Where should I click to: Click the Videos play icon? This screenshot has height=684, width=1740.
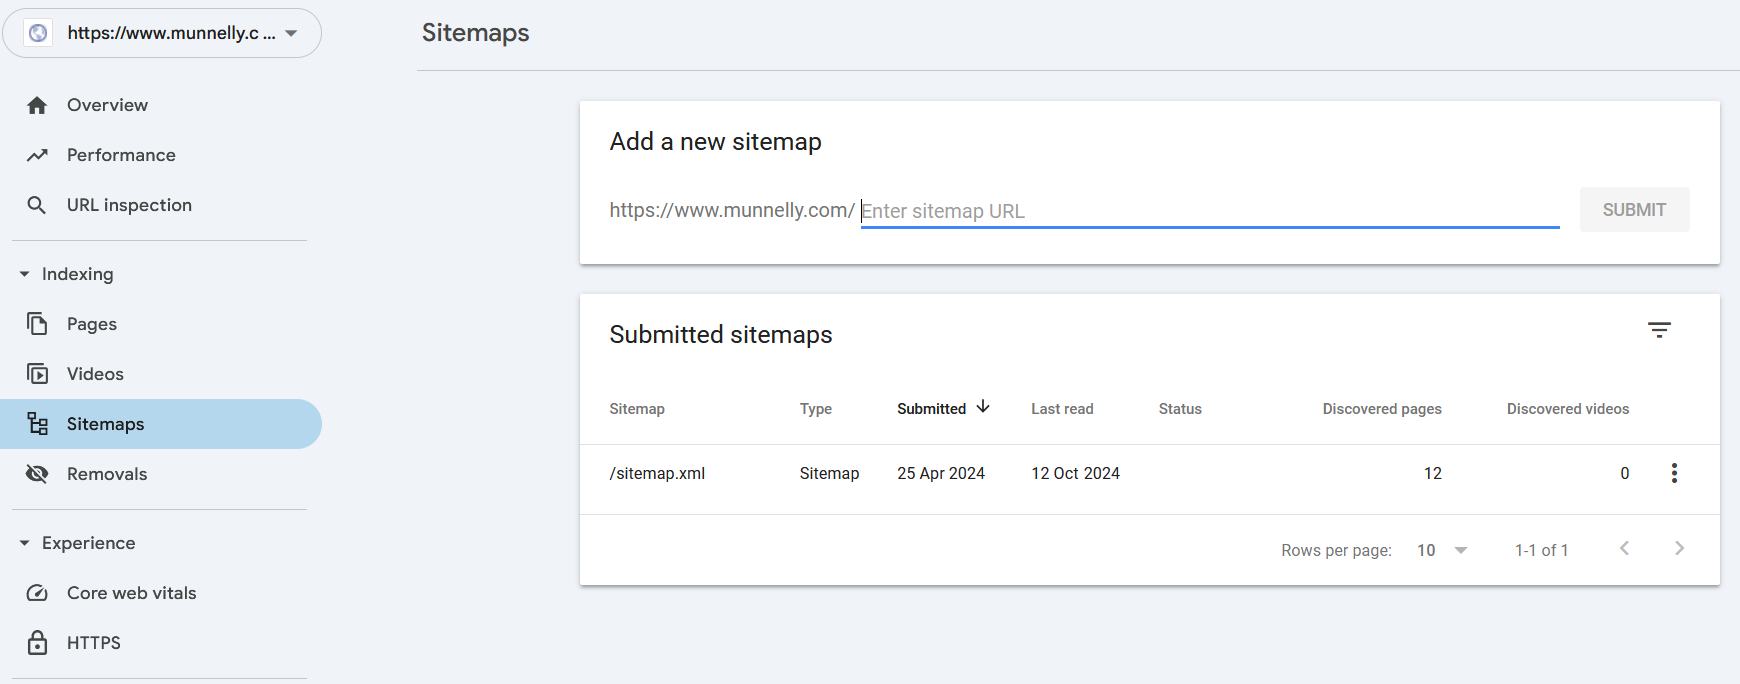[37, 374]
